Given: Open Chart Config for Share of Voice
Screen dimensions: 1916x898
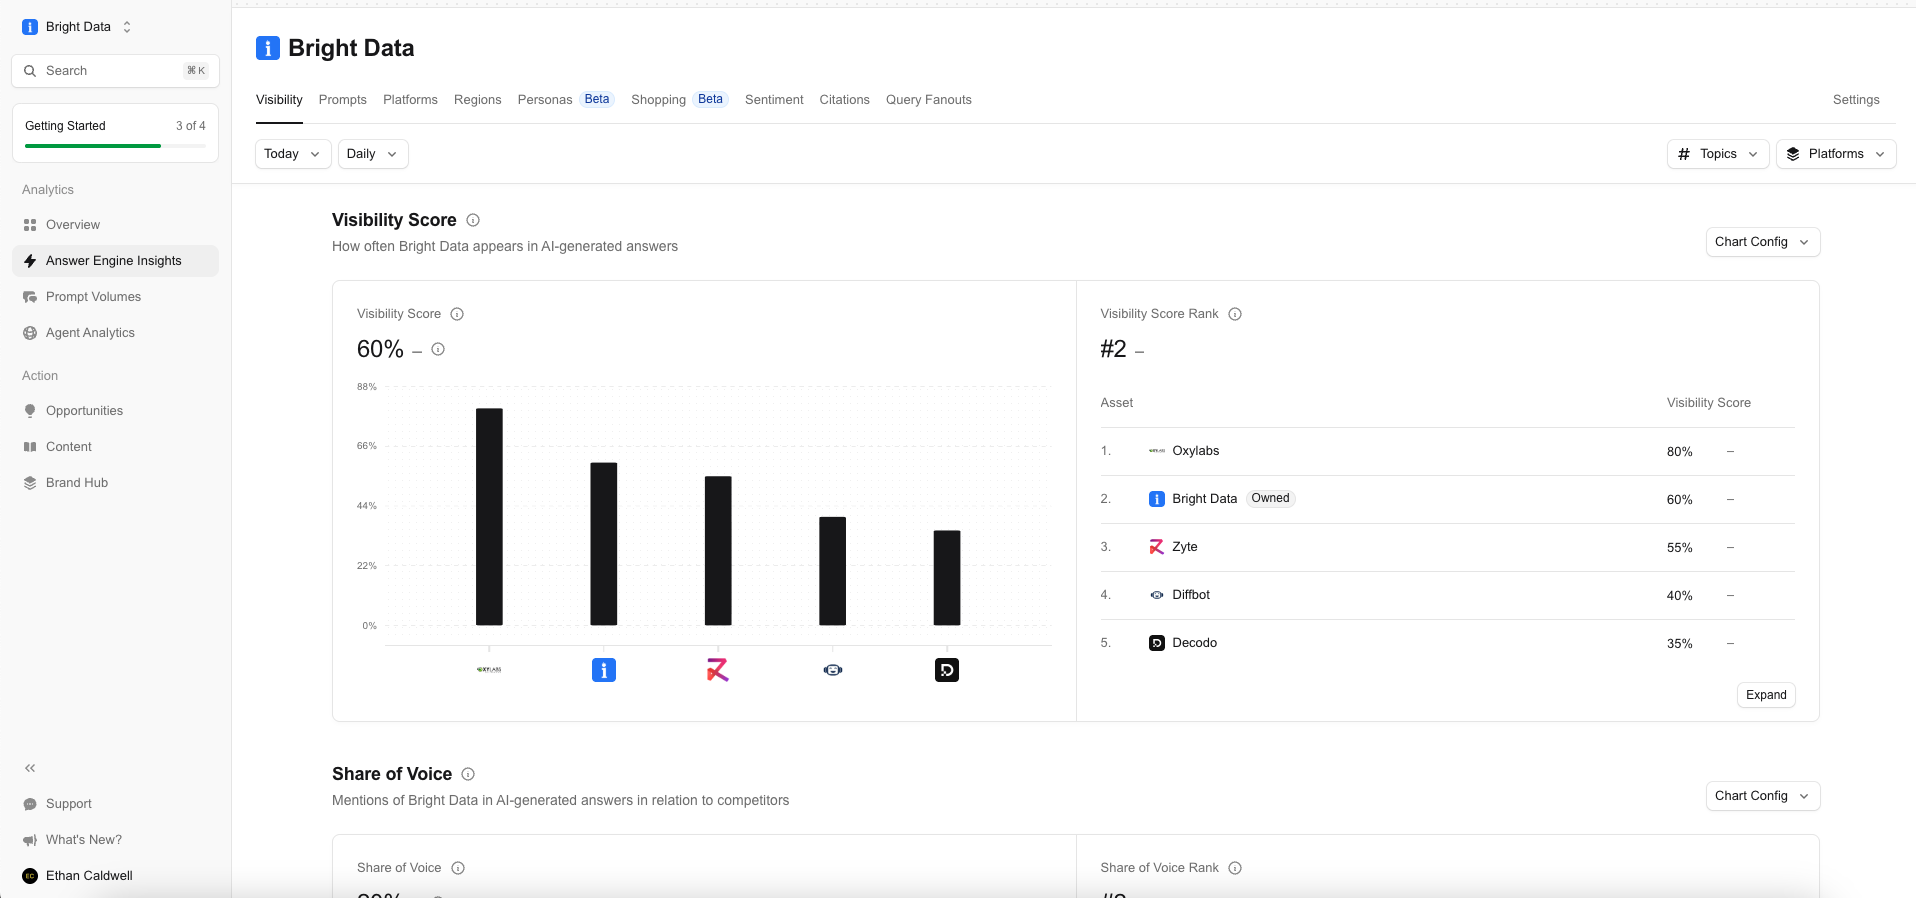Looking at the screenshot, I should [x=1763, y=796].
